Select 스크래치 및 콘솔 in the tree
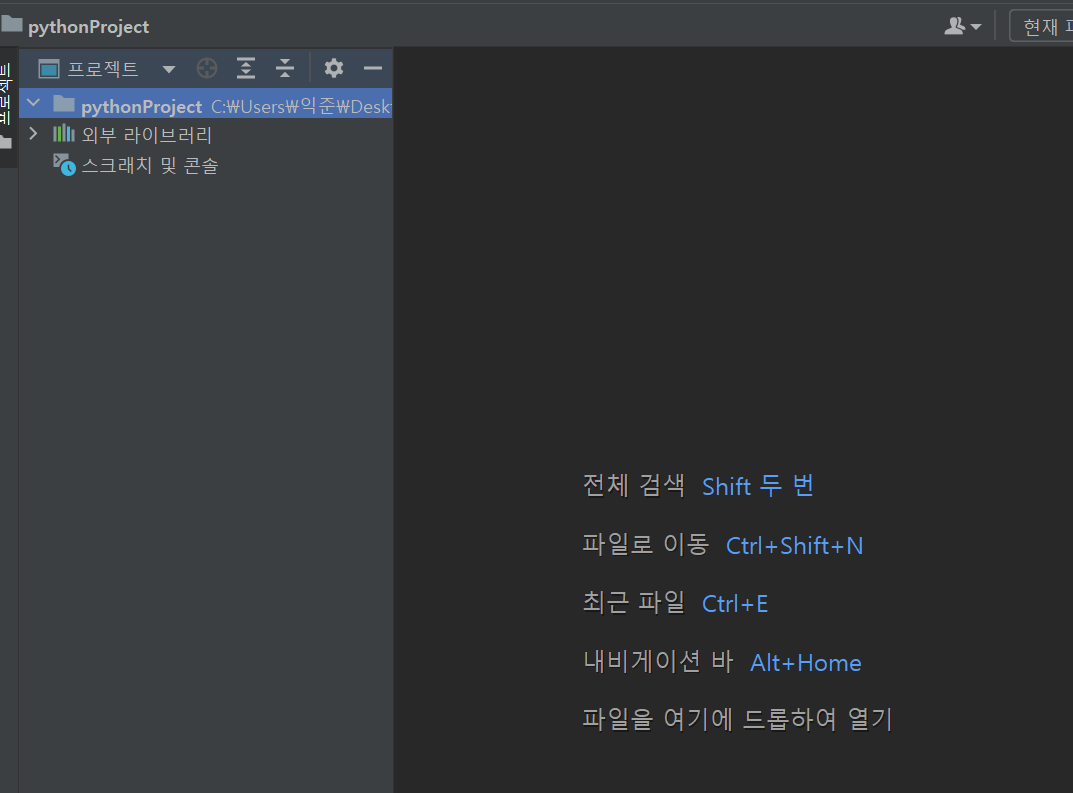Viewport: 1073px width, 793px height. 150,166
